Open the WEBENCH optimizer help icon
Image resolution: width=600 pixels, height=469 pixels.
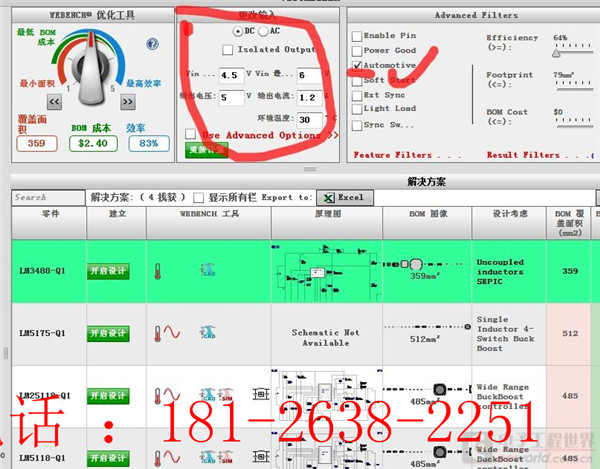(152, 44)
